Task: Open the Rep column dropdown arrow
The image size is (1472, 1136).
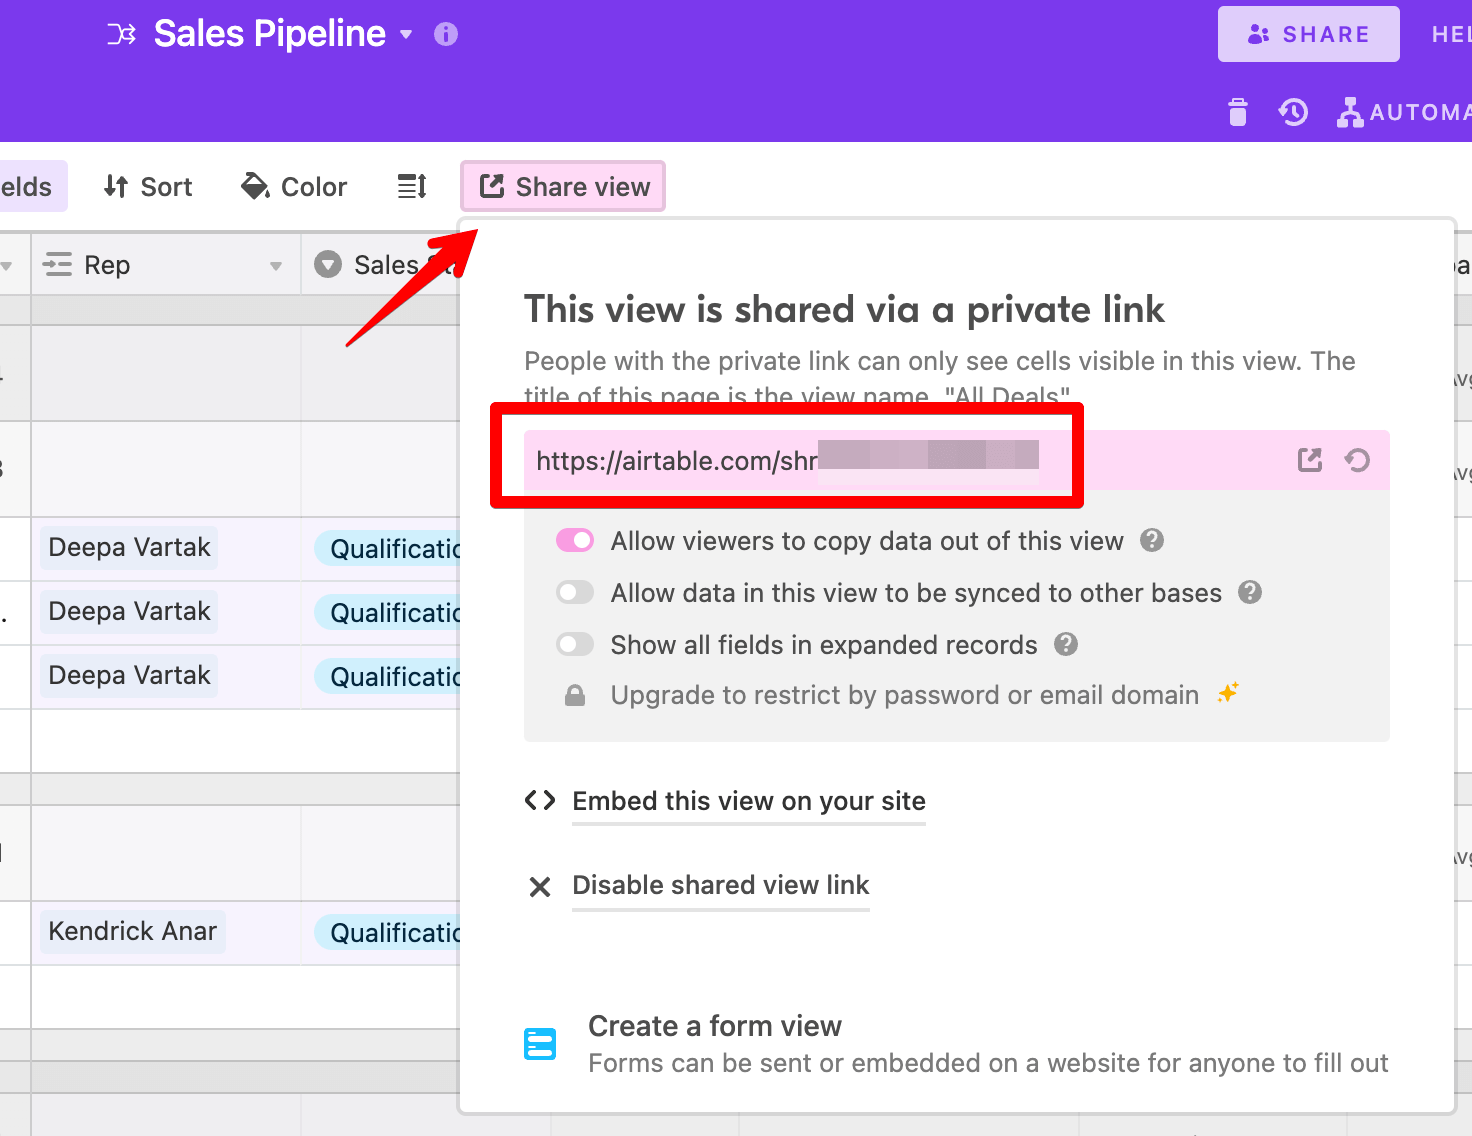Action: (276, 266)
